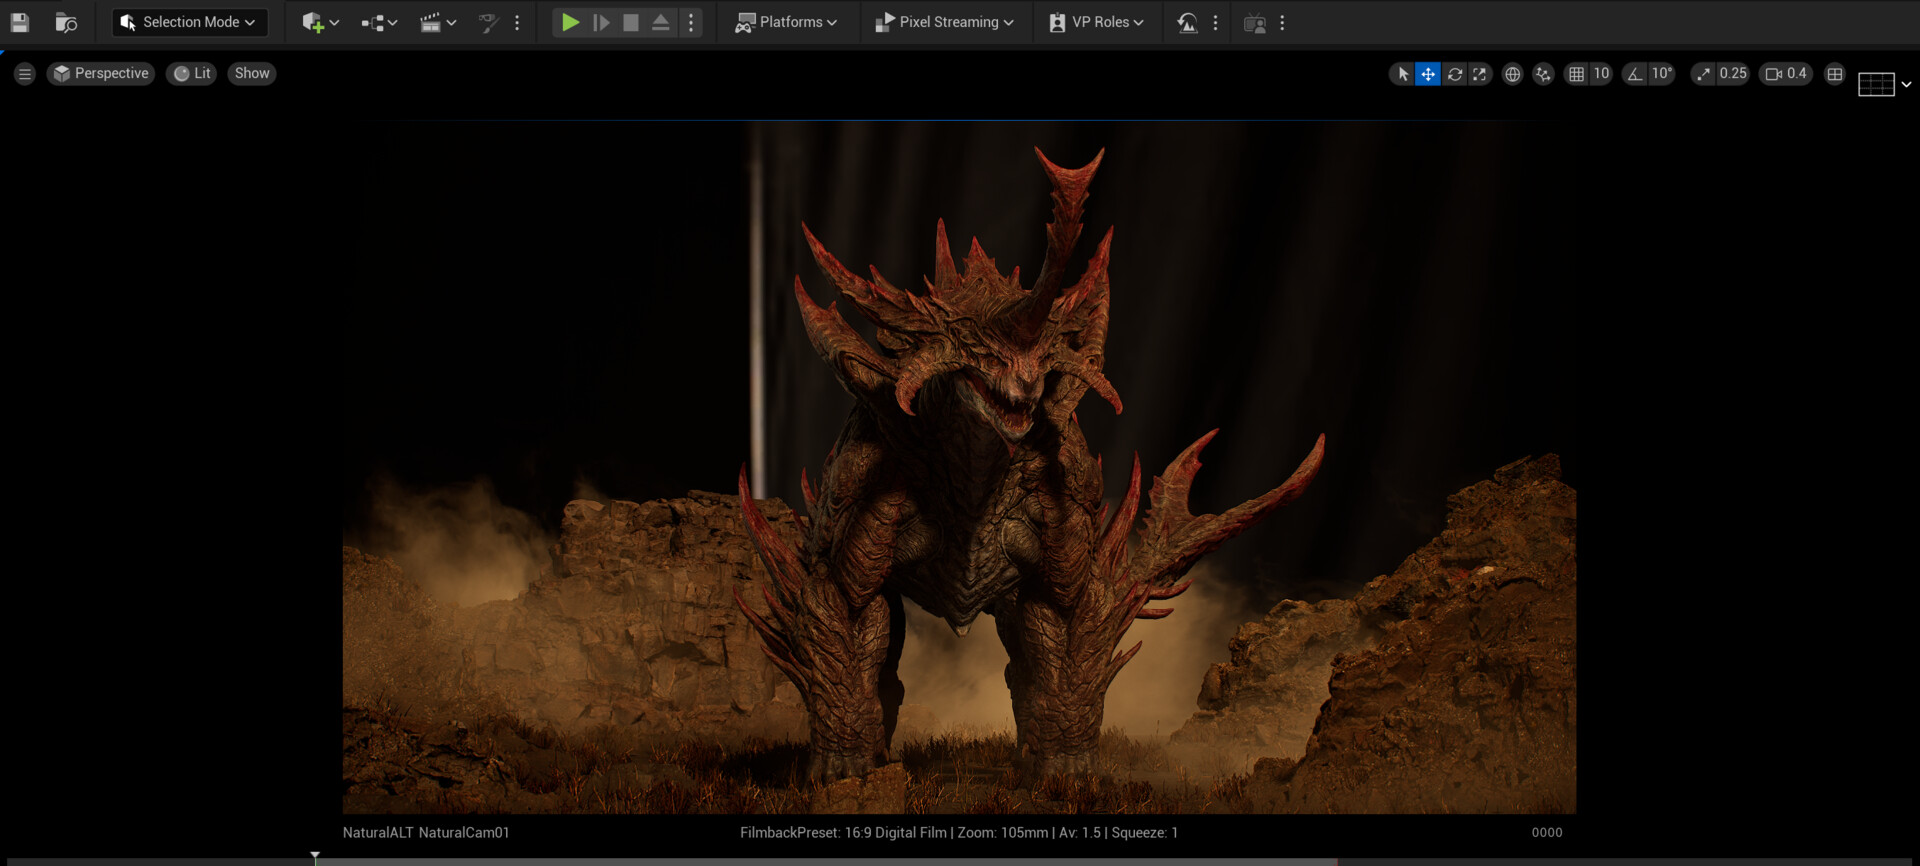The image size is (1920, 866).
Task: Open the Show flags menu
Action: coord(252,73)
